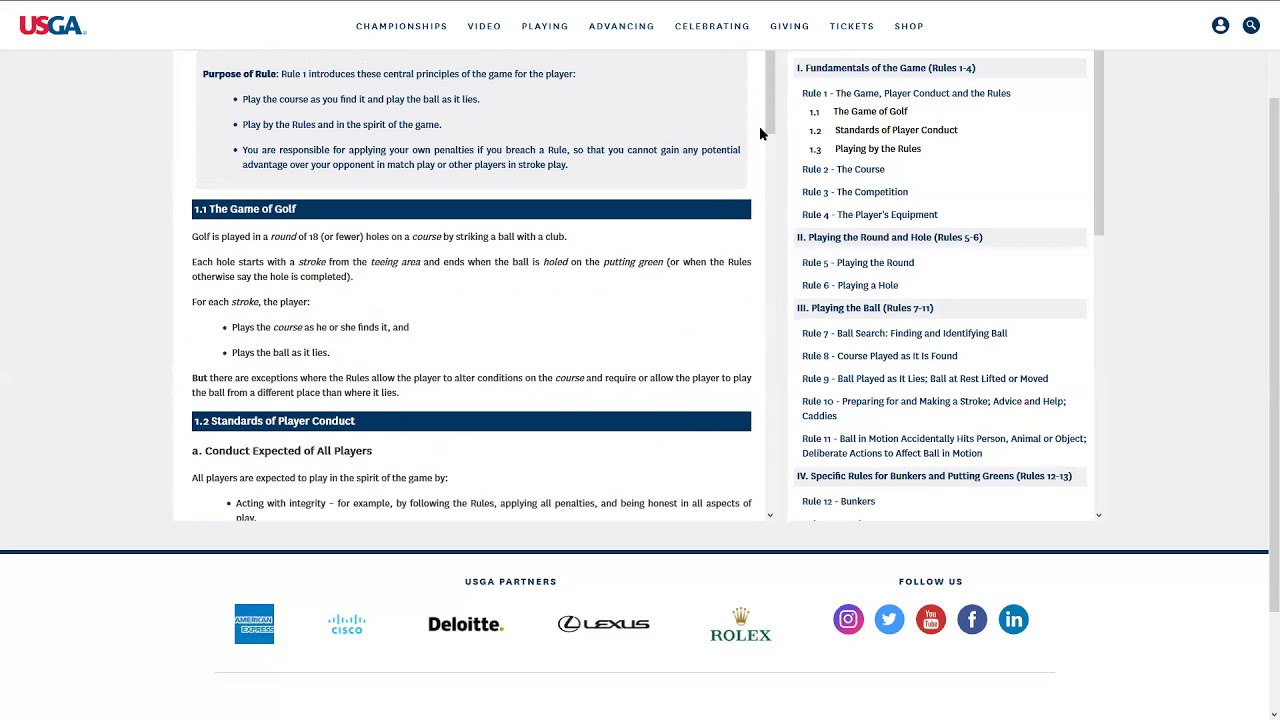Click the rules content down scroll arrow
The width and height of the screenshot is (1280, 720).
point(770,515)
